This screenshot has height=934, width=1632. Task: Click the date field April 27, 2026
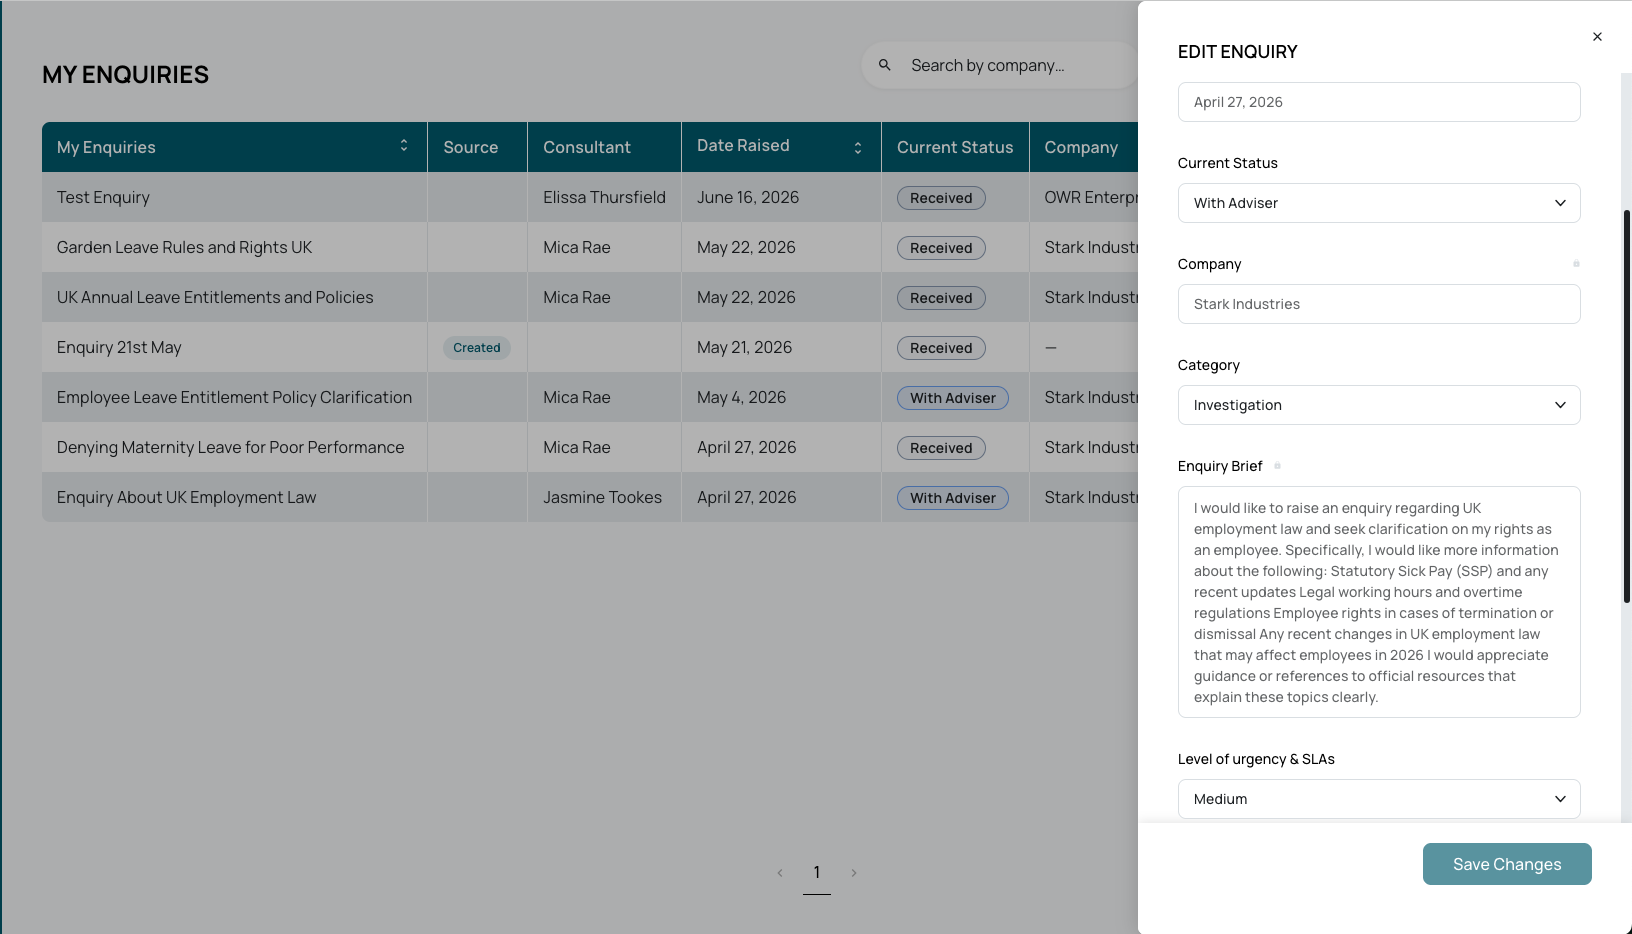point(1379,102)
